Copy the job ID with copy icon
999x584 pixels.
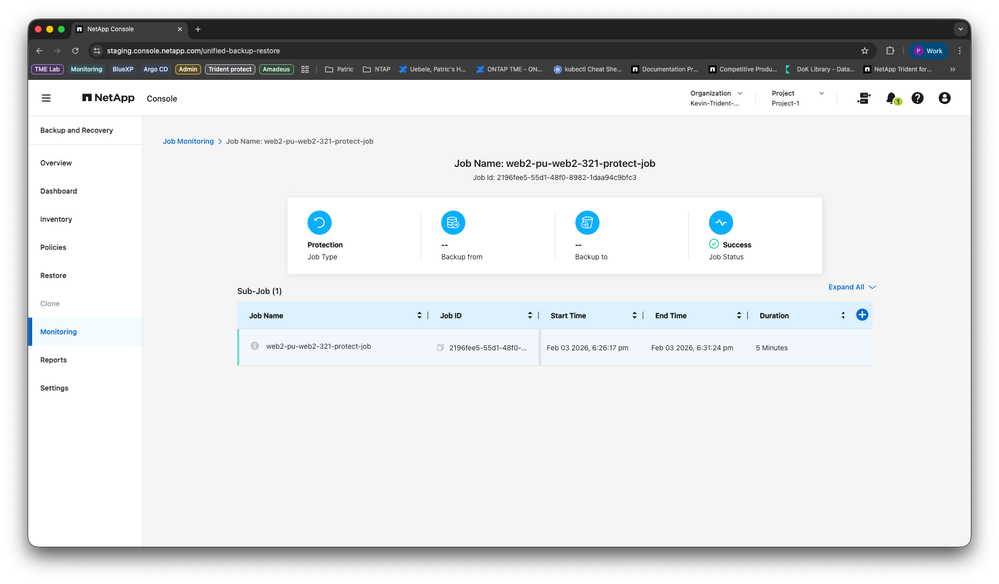pyautogui.click(x=440, y=348)
